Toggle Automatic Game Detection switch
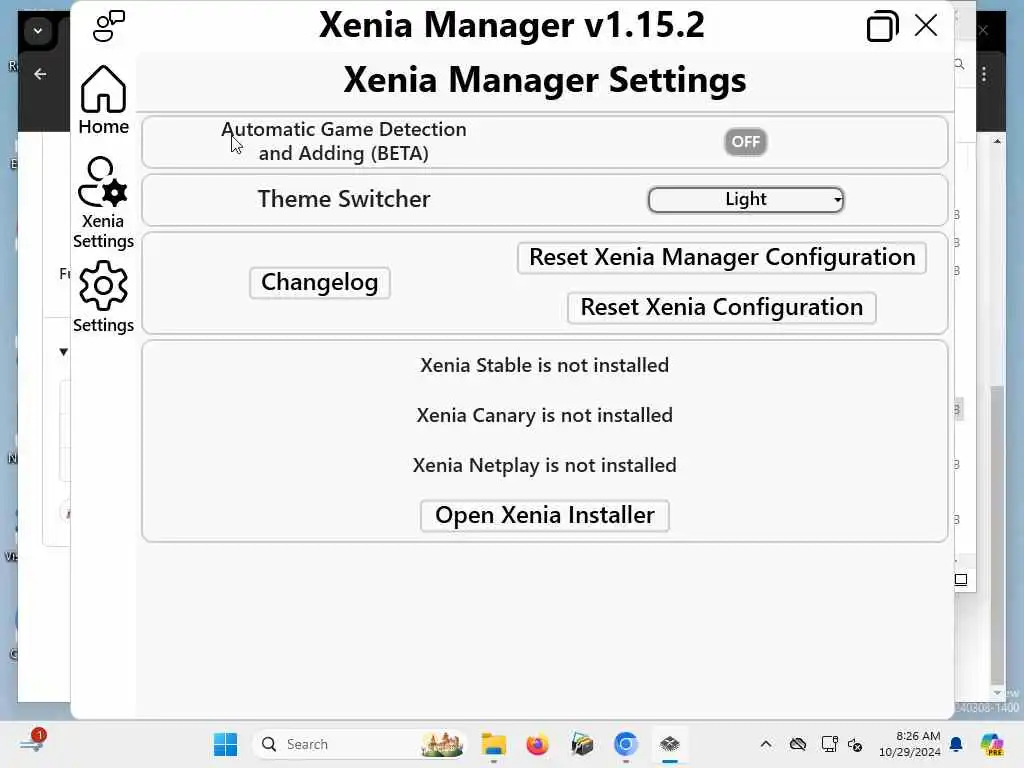 pyautogui.click(x=745, y=142)
